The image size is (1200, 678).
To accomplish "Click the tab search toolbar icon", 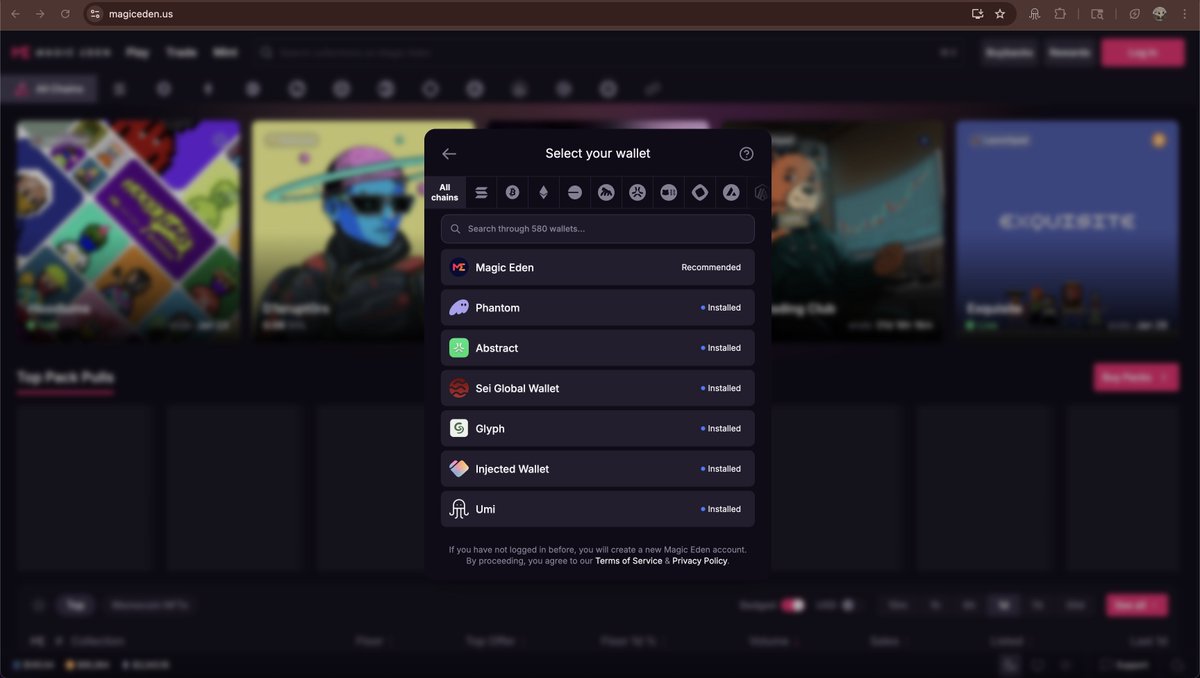I will point(1097,14).
